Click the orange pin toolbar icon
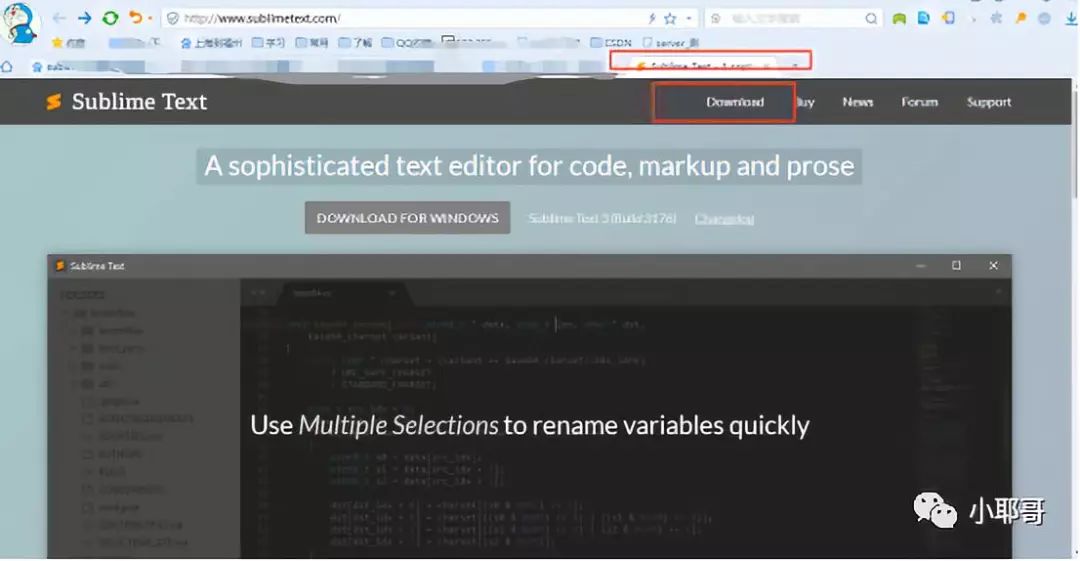The width and height of the screenshot is (1080, 561). point(1021,19)
